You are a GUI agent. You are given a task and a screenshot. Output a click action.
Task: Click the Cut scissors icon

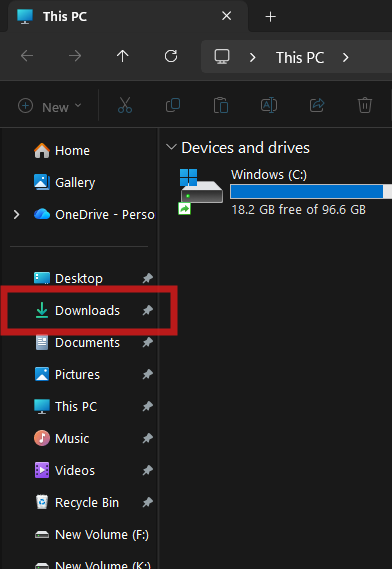pyautogui.click(x=125, y=105)
